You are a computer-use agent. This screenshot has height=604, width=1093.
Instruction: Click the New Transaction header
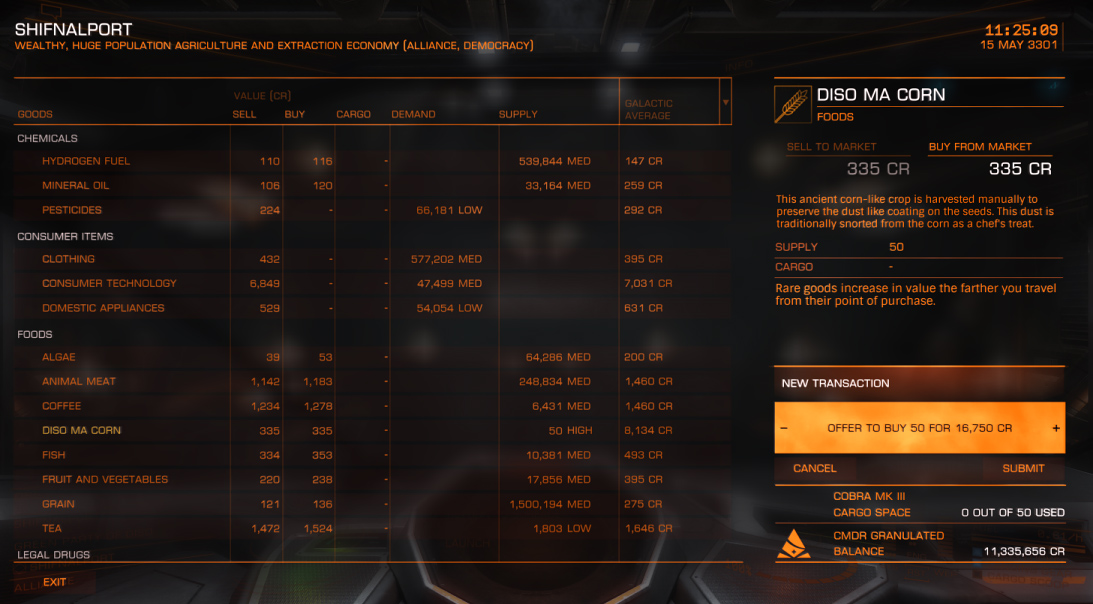click(835, 383)
